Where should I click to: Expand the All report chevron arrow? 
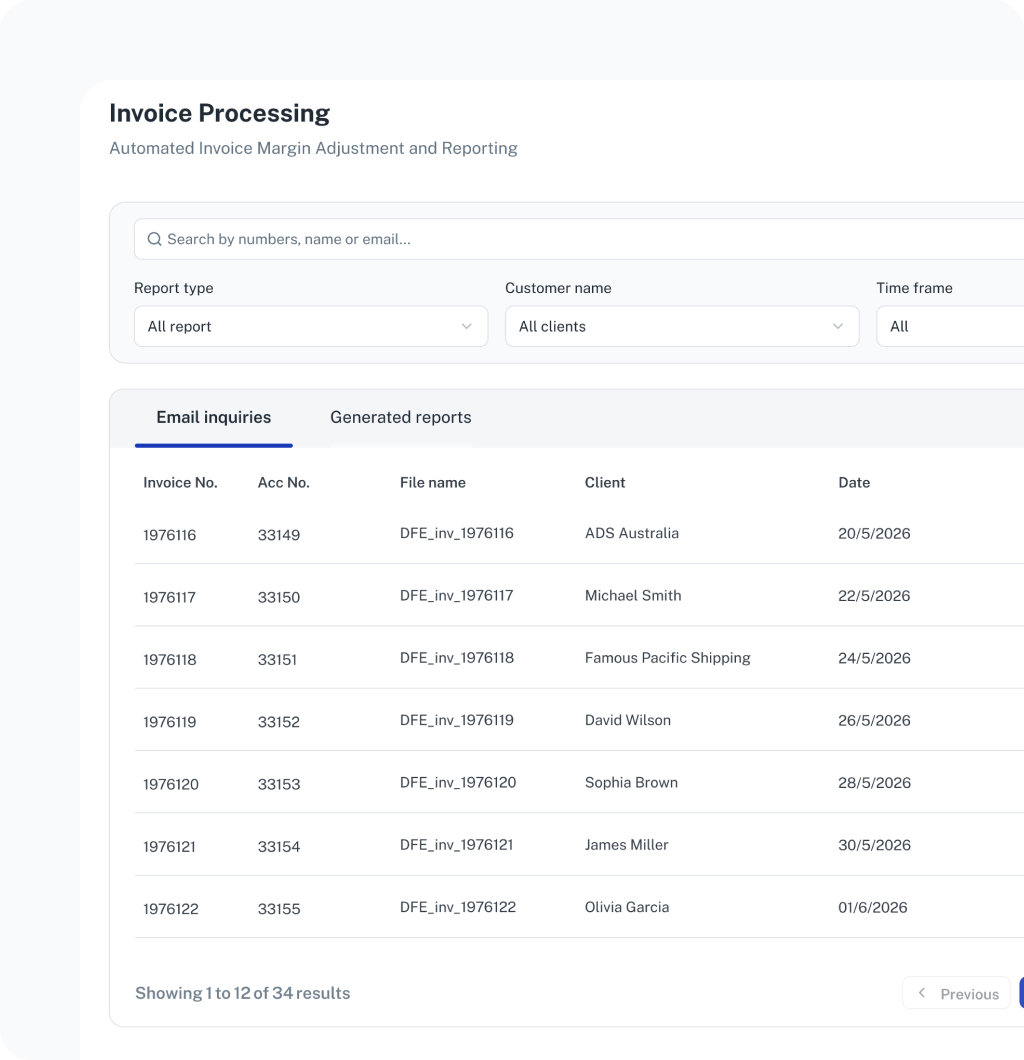point(466,327)
